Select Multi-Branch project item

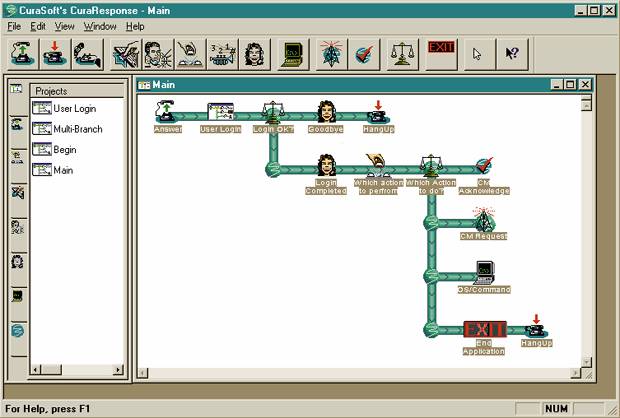pyautogui.click(x=77, y=129)
